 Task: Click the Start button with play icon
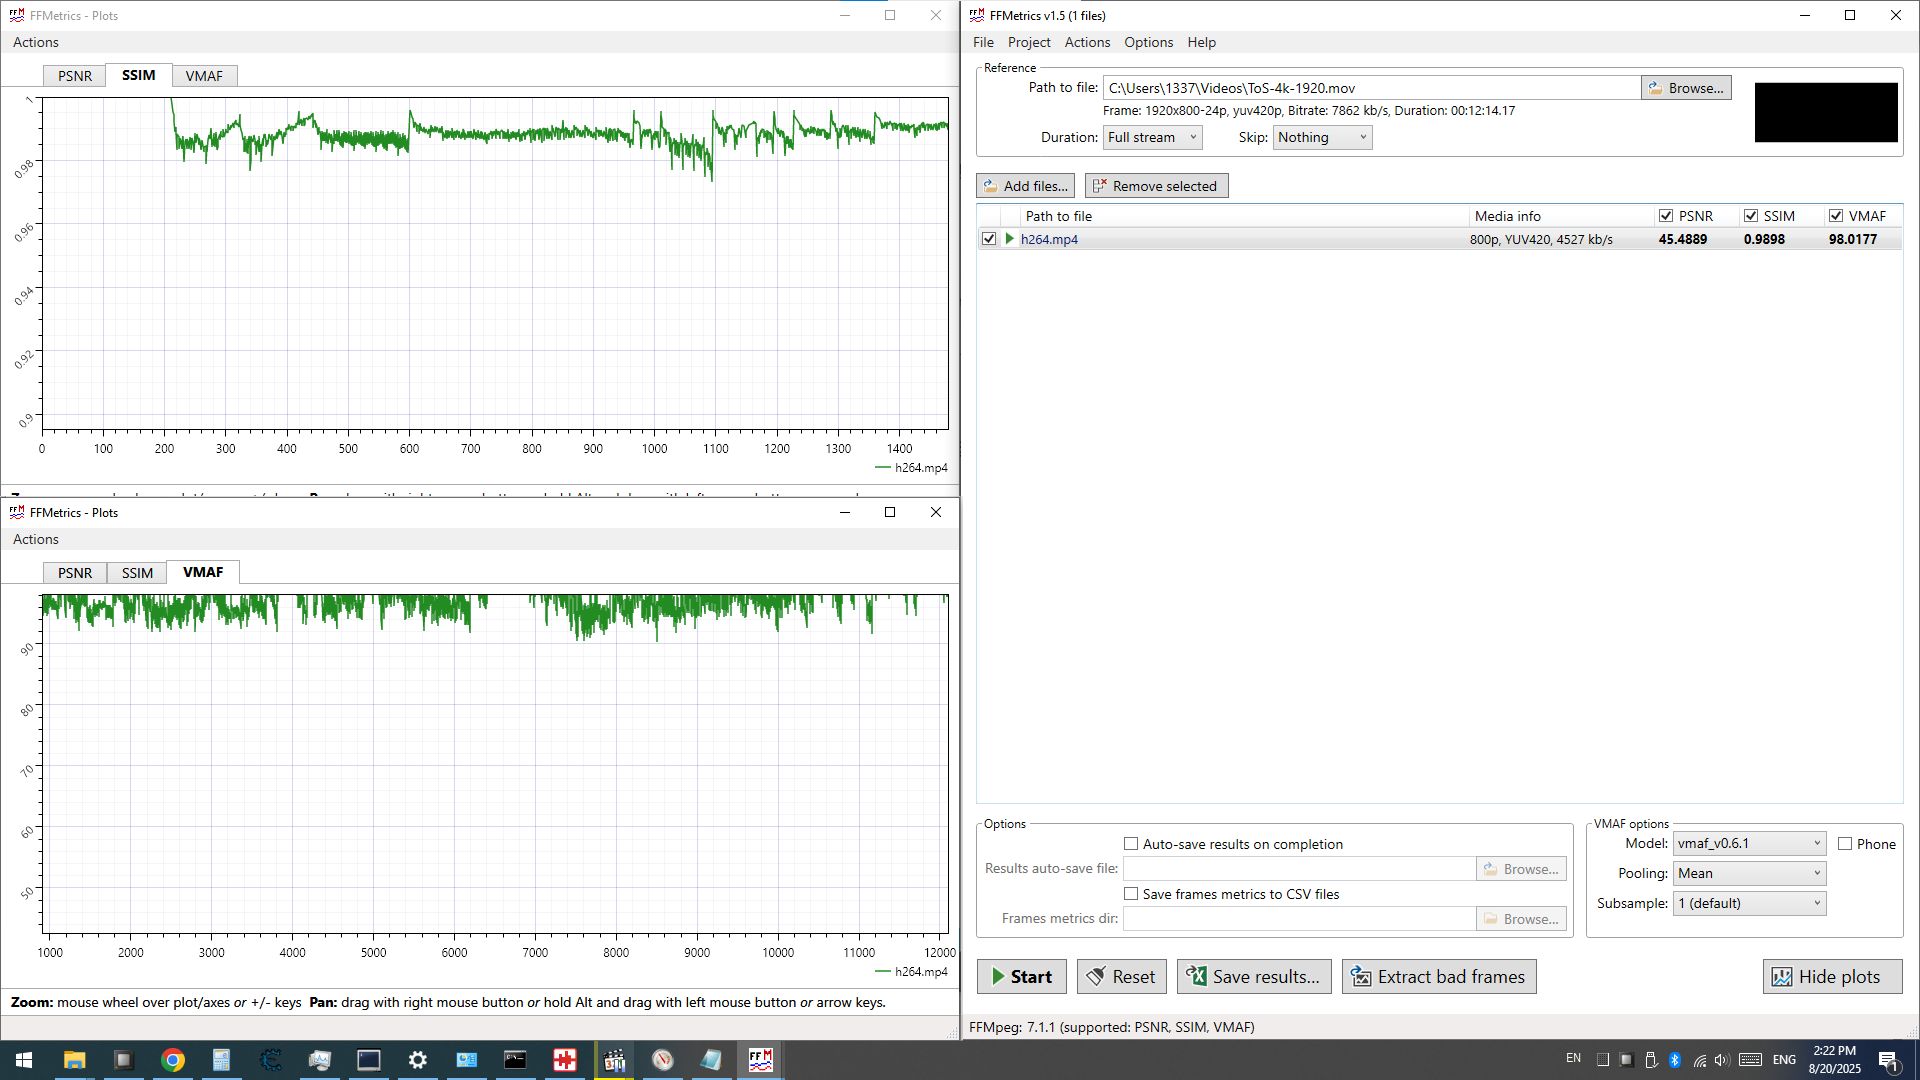[1021, 977]
